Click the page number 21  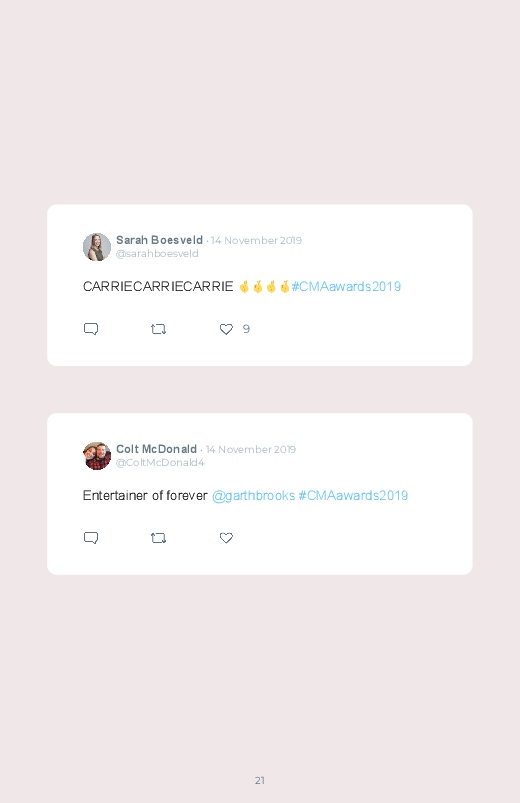(x=260, y=780)
